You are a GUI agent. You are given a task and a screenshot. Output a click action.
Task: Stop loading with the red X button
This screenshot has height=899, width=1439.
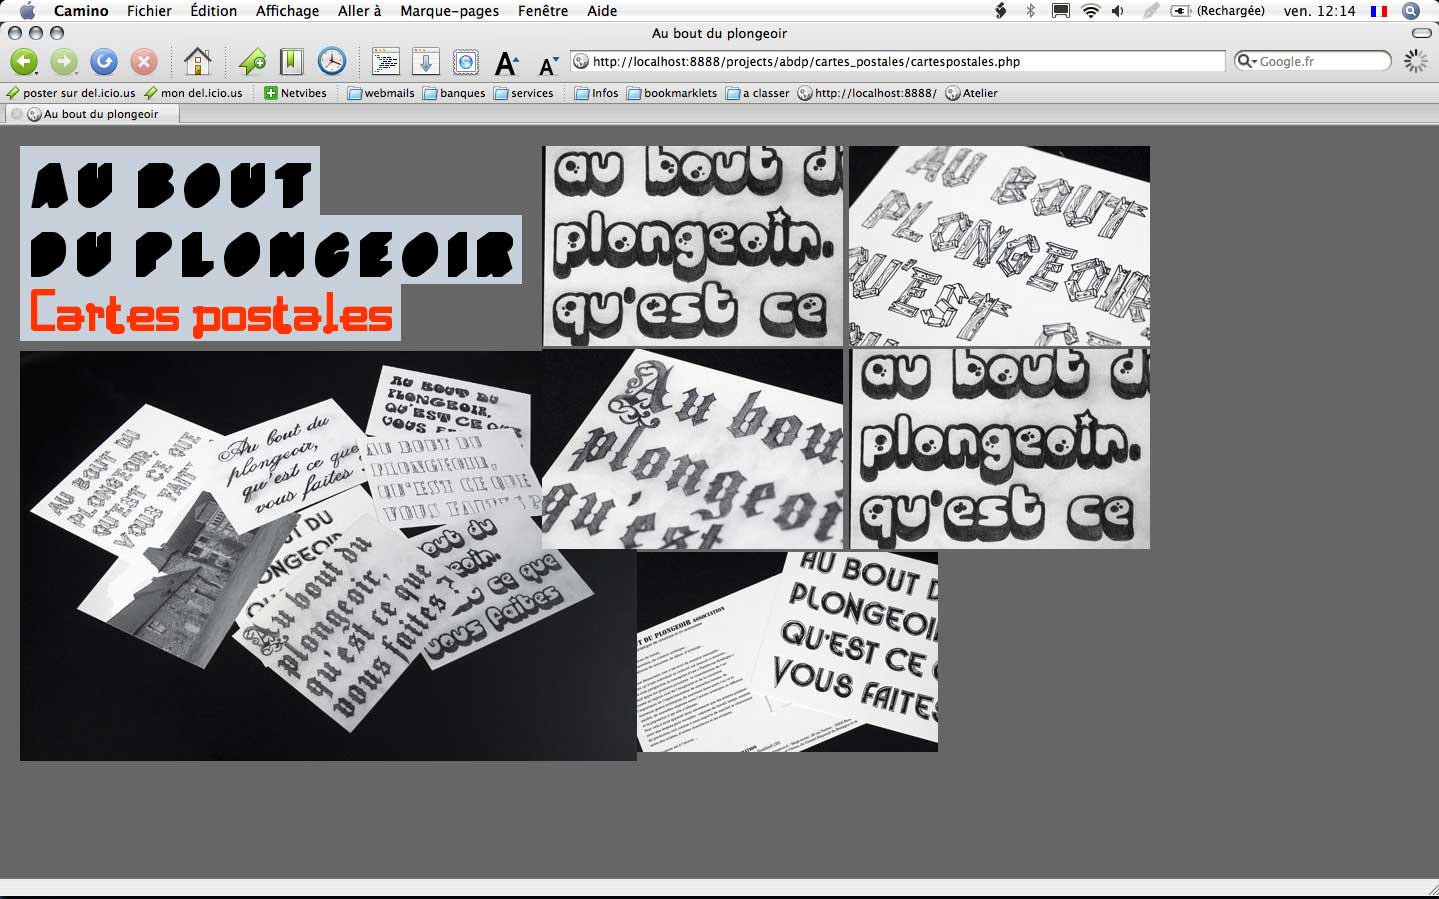[x=144, y=62]
